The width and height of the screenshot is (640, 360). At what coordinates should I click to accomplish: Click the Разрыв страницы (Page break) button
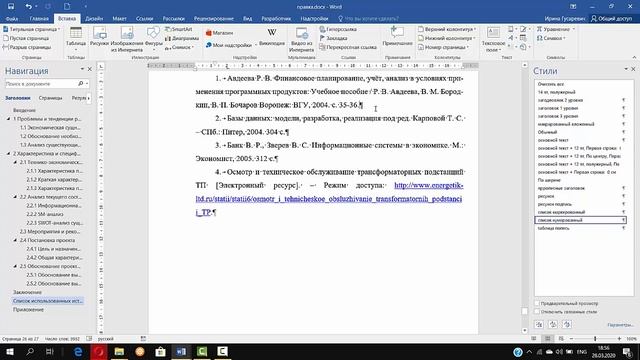[x=27, y=47]
